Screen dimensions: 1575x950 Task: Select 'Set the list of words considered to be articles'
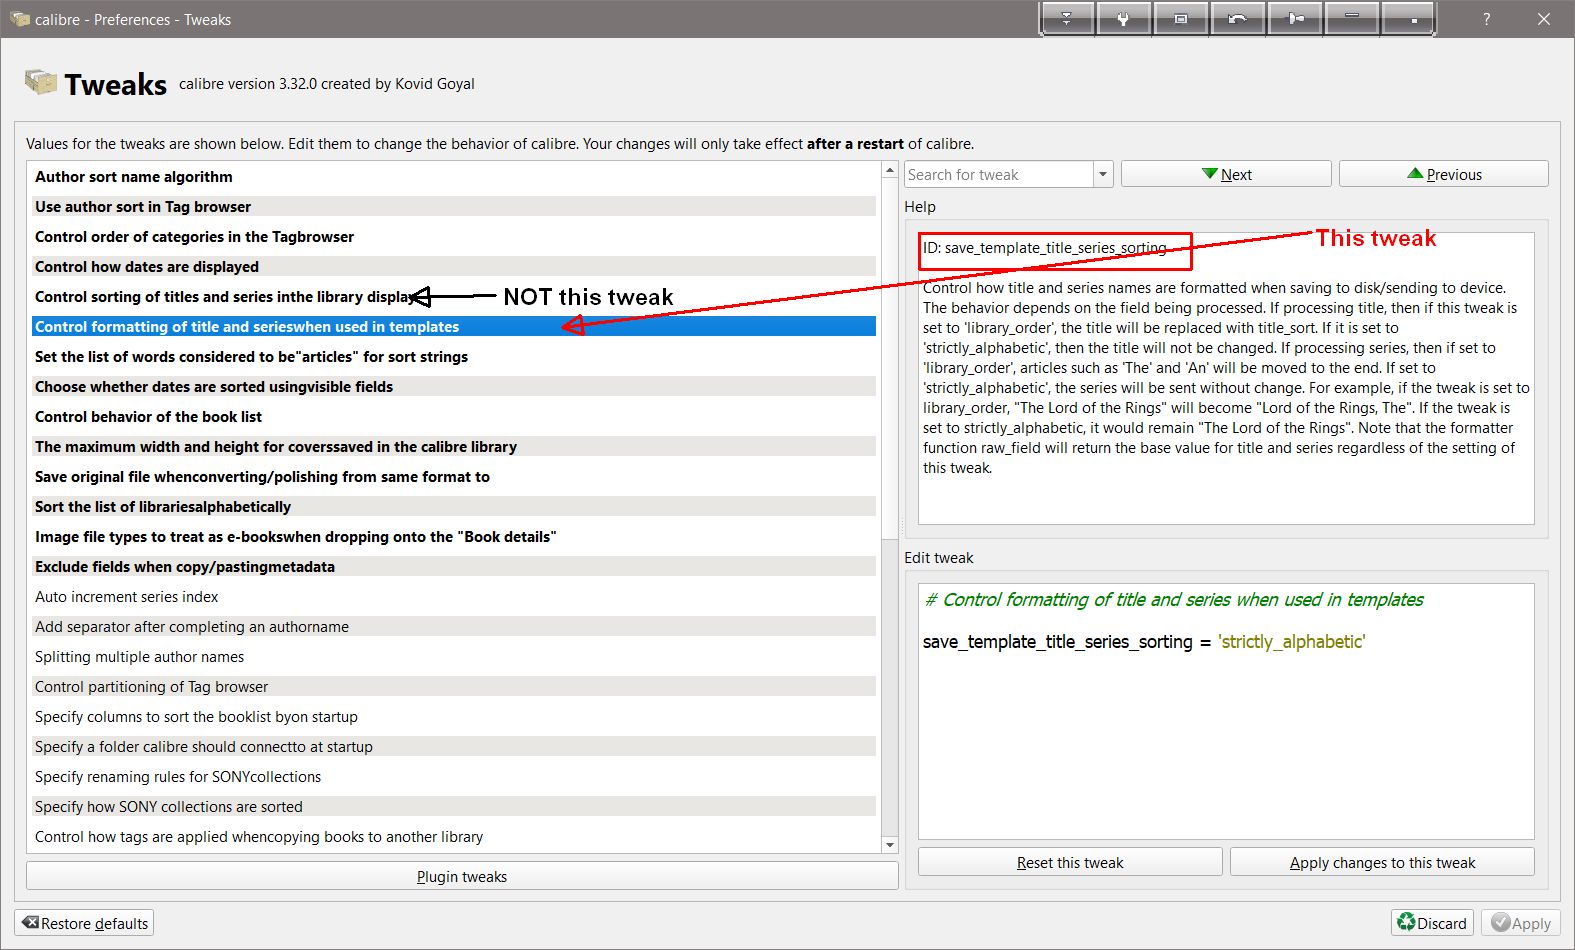tap(454, 357)
